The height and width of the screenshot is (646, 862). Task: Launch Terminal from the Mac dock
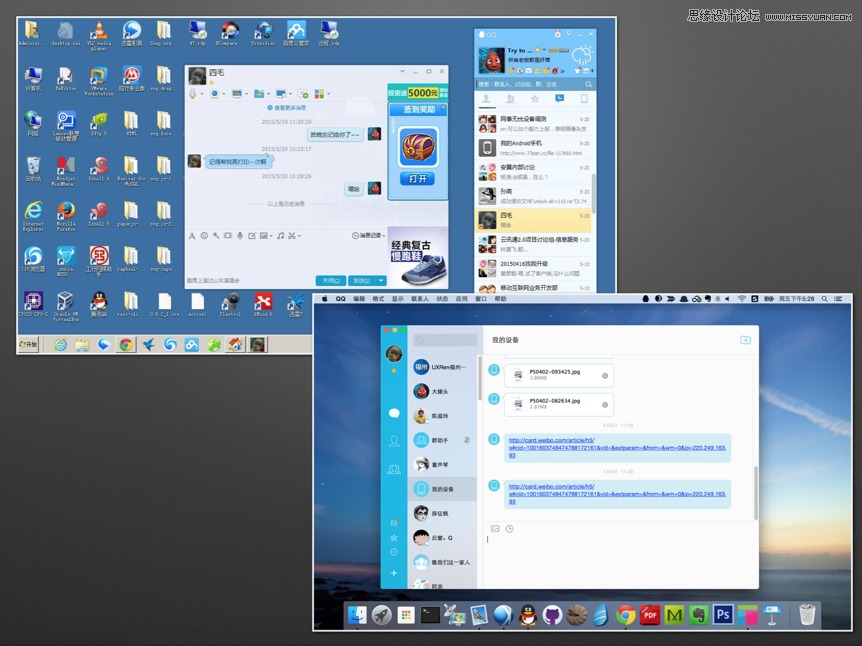coord(430,615)
